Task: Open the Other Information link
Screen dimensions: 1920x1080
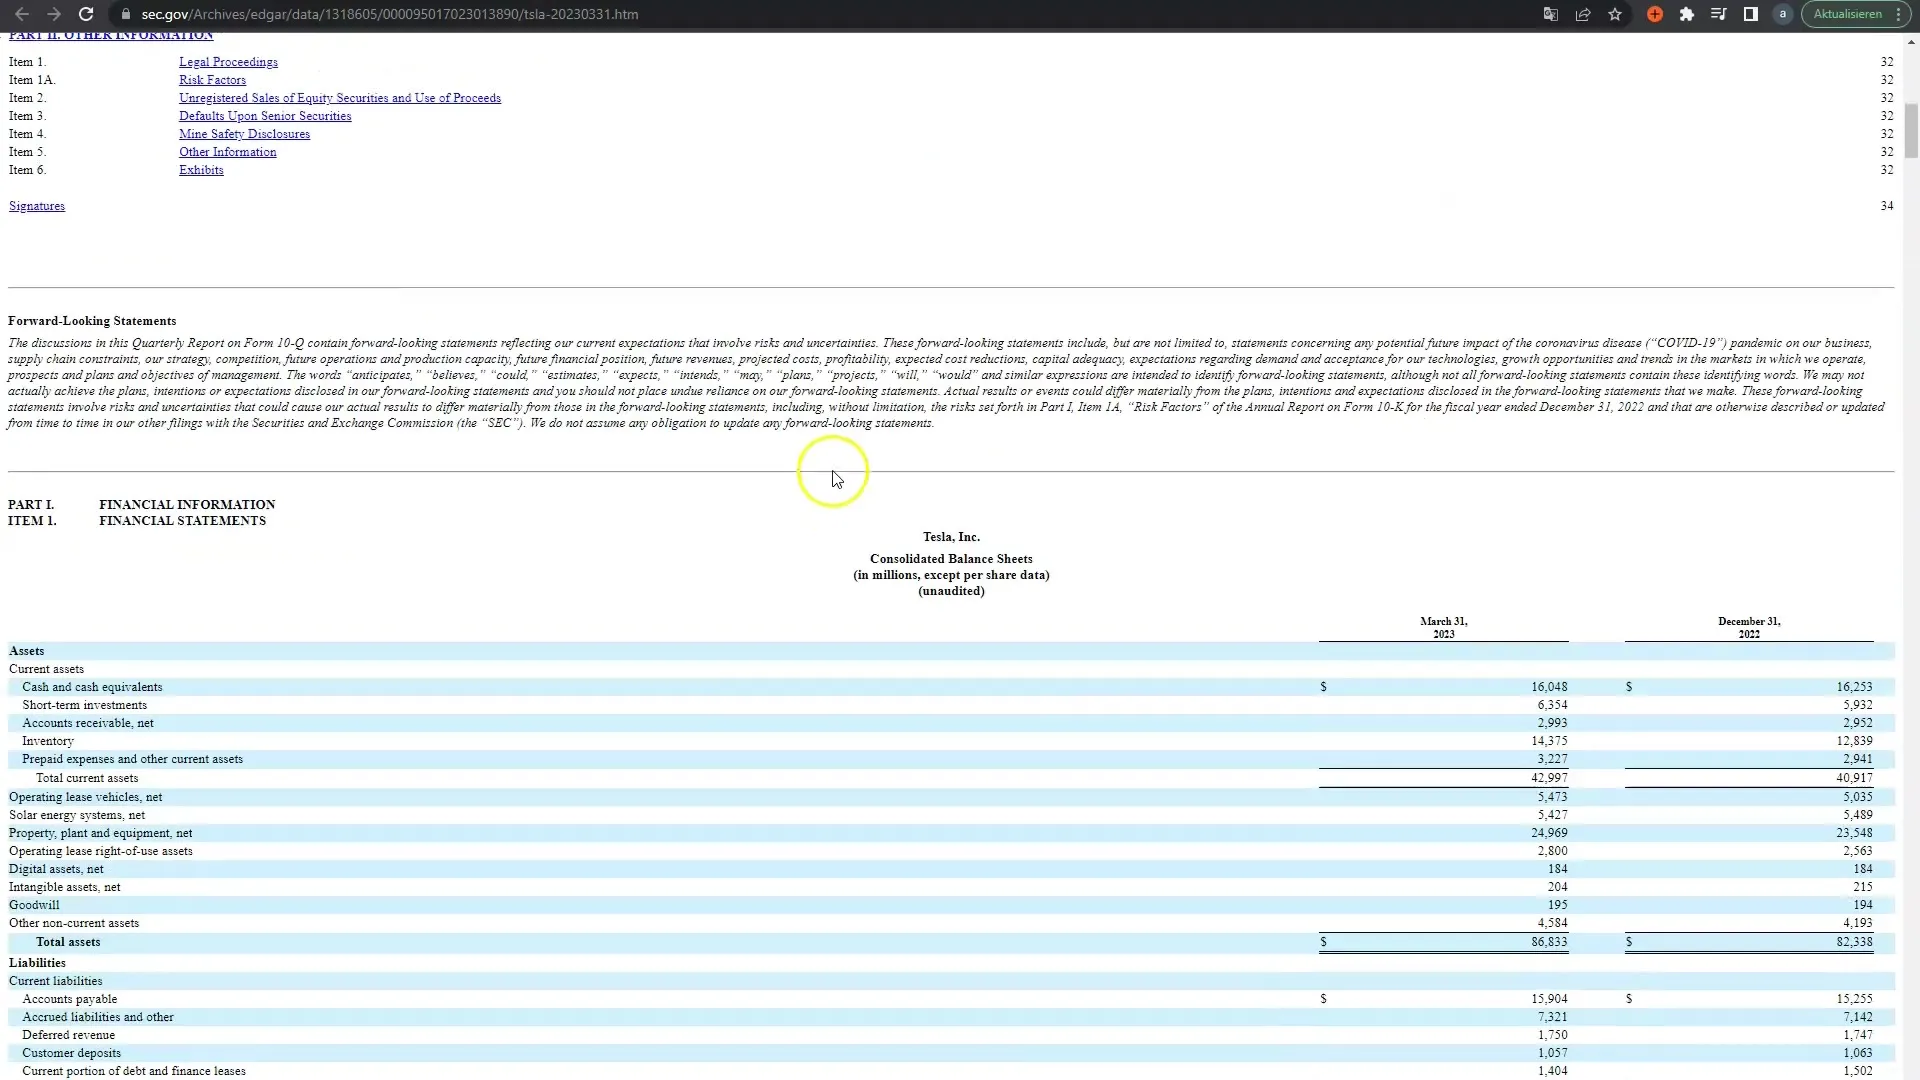Action: (x=227, y=152)
